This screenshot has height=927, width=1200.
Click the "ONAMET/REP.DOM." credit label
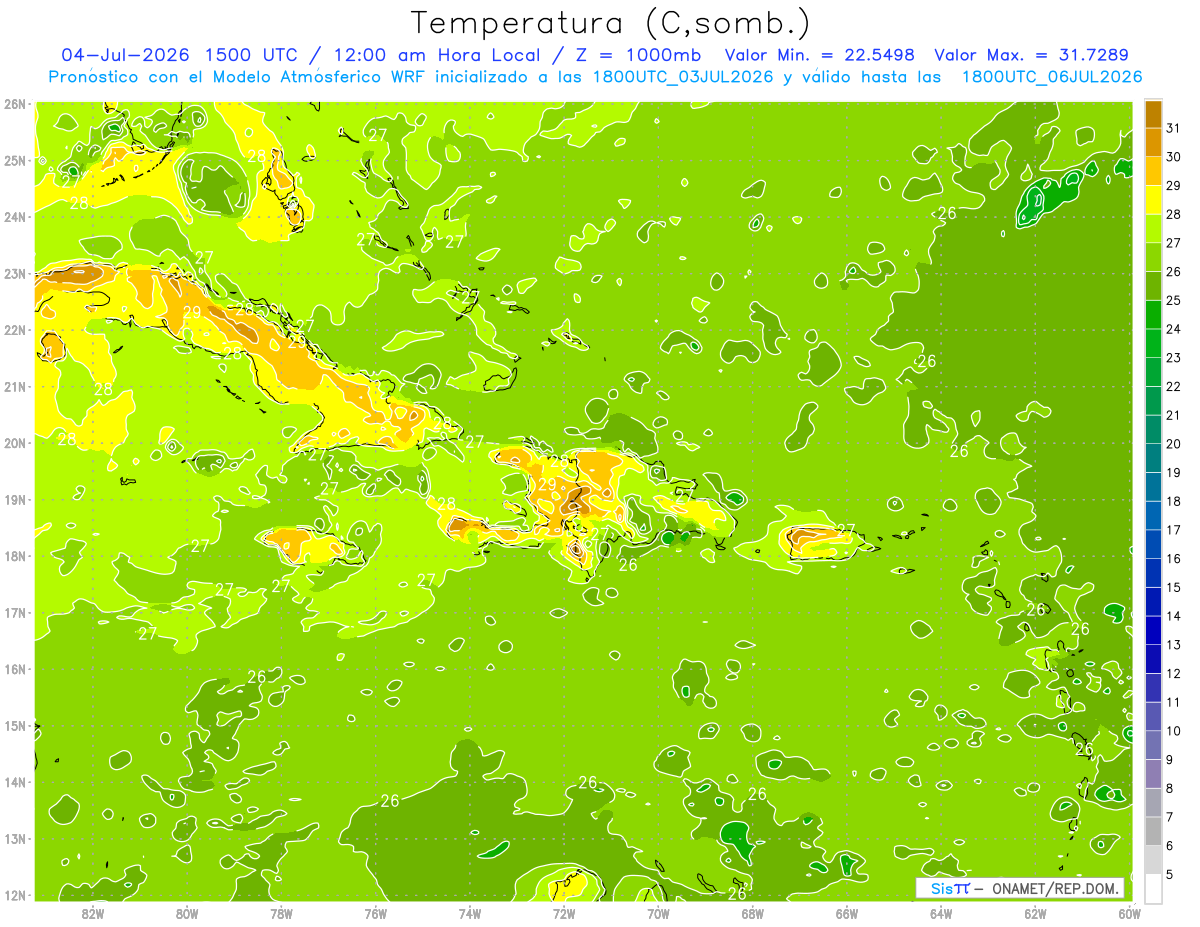click(1056, 888)
